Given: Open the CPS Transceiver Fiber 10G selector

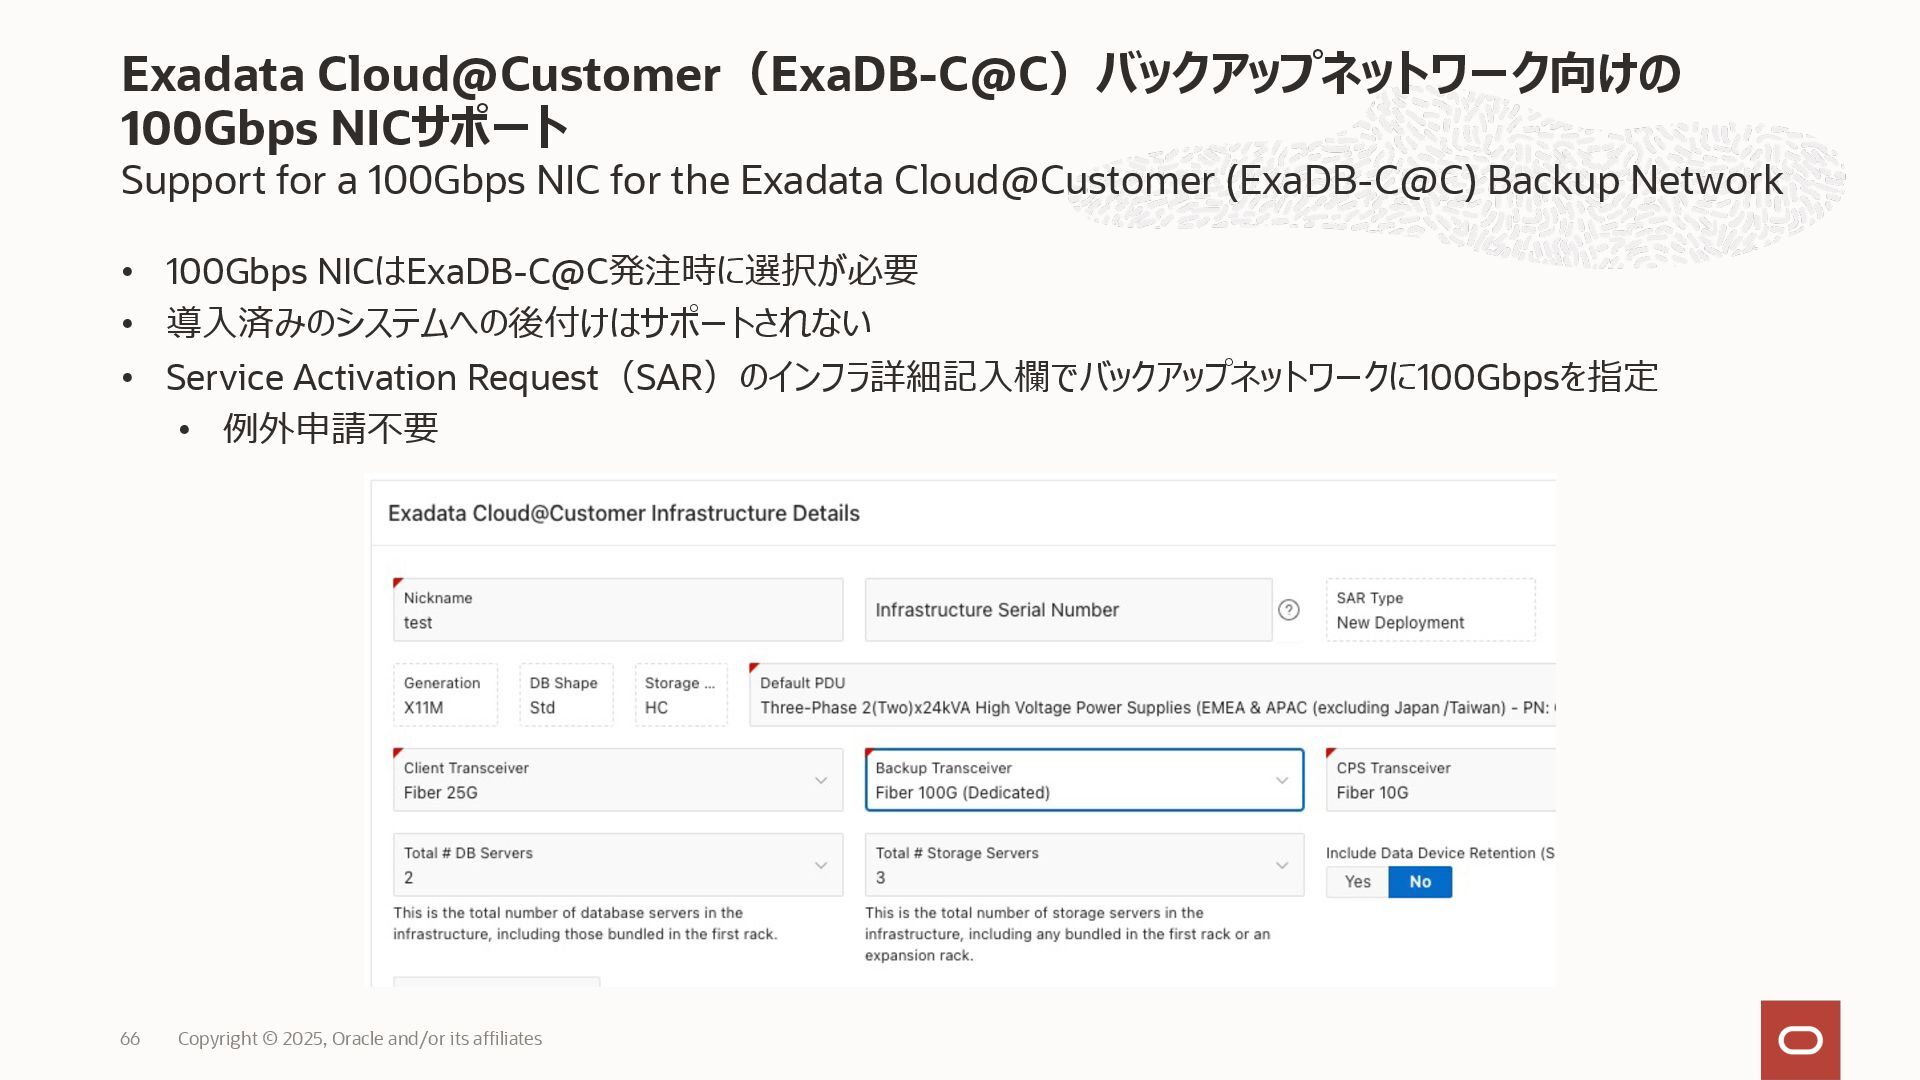Looking at the screenshot, I should (1440, 780).
